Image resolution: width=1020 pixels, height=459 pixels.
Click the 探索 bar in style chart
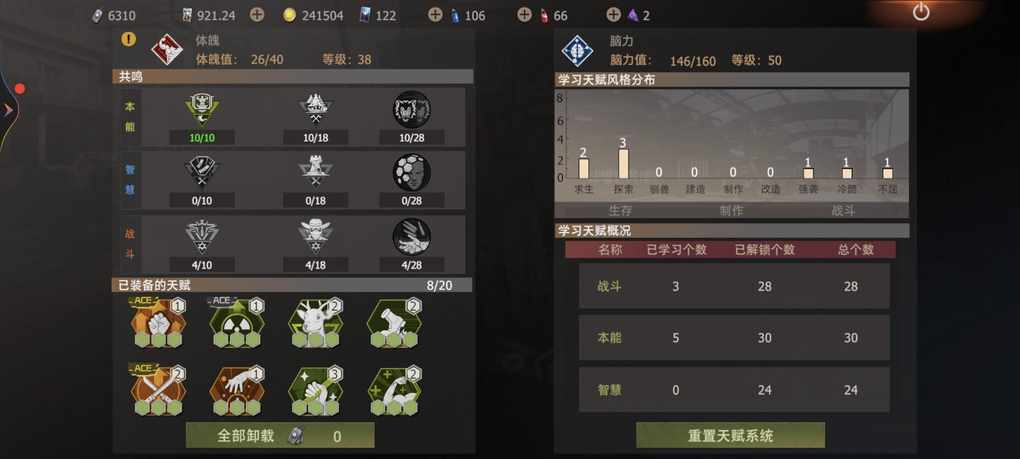[623, 164]
